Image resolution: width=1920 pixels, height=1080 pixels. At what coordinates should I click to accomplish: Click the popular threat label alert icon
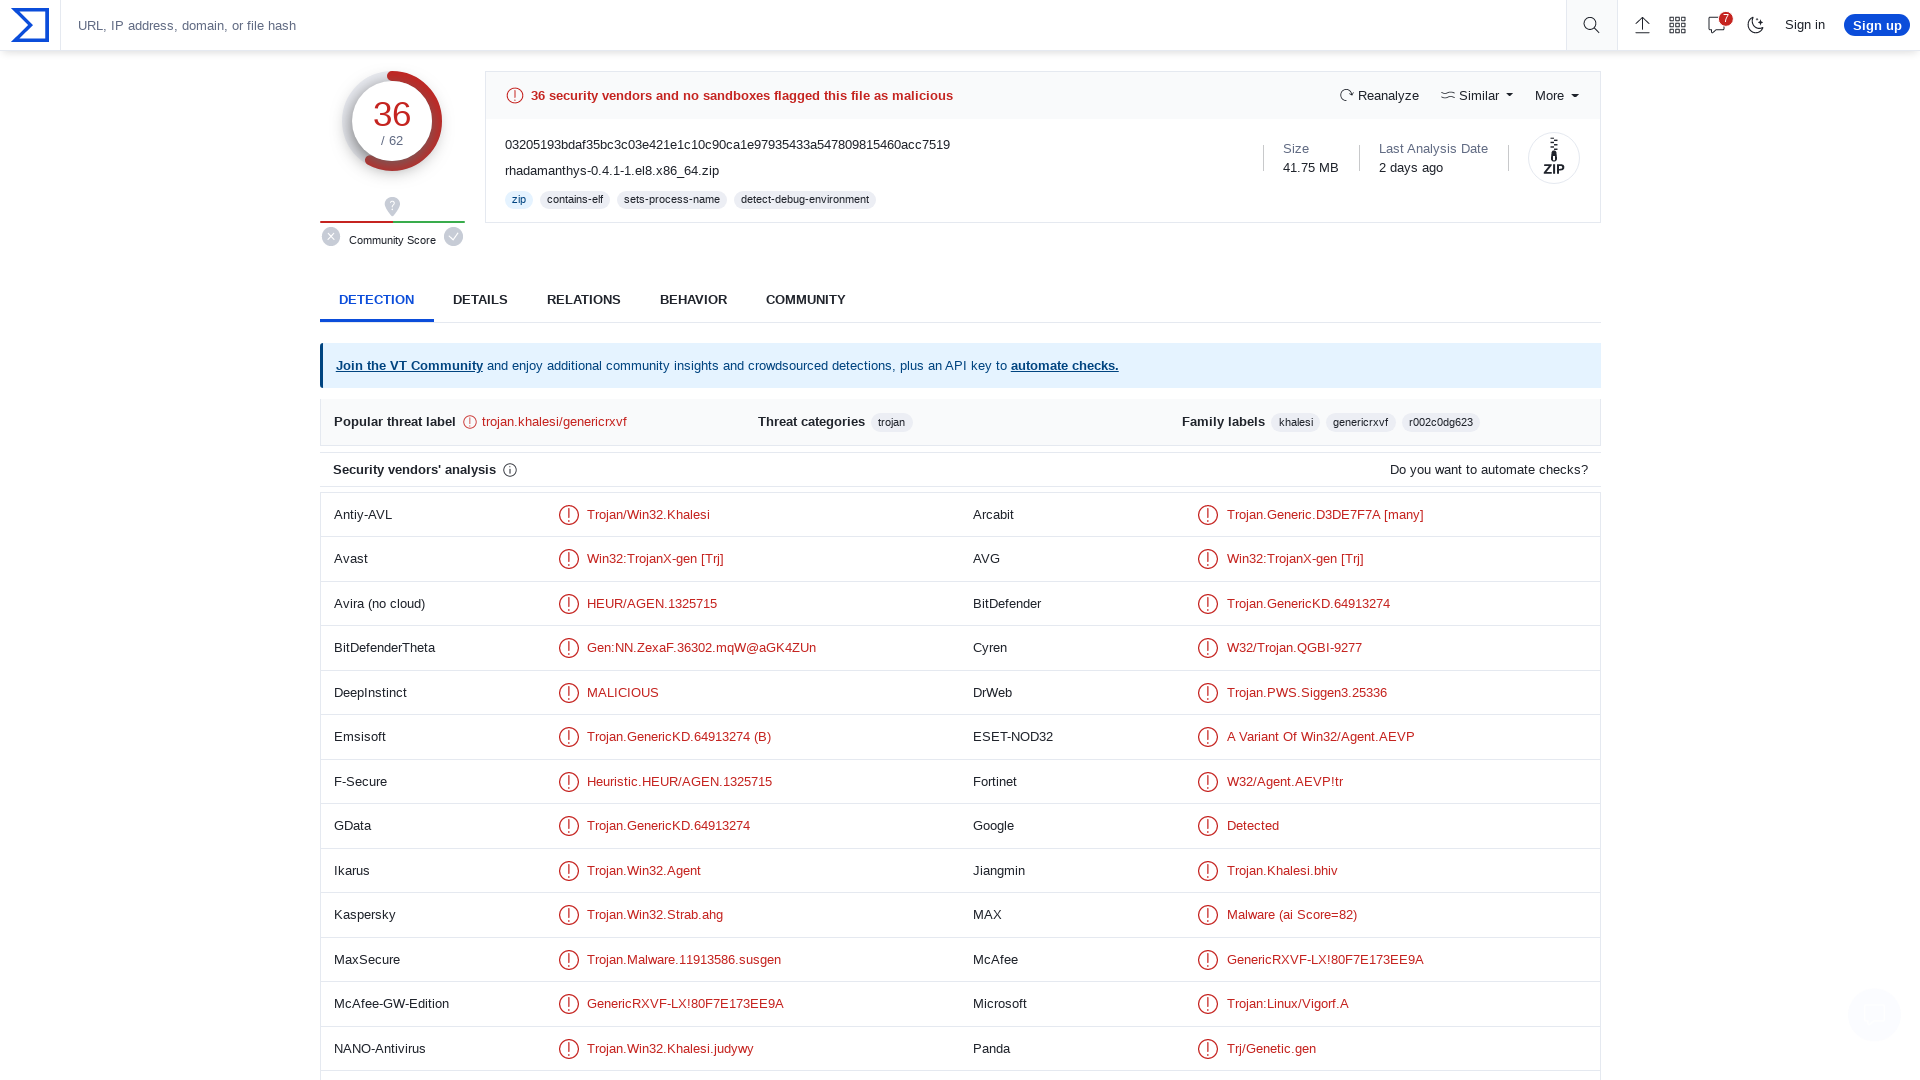pos(470,422)
